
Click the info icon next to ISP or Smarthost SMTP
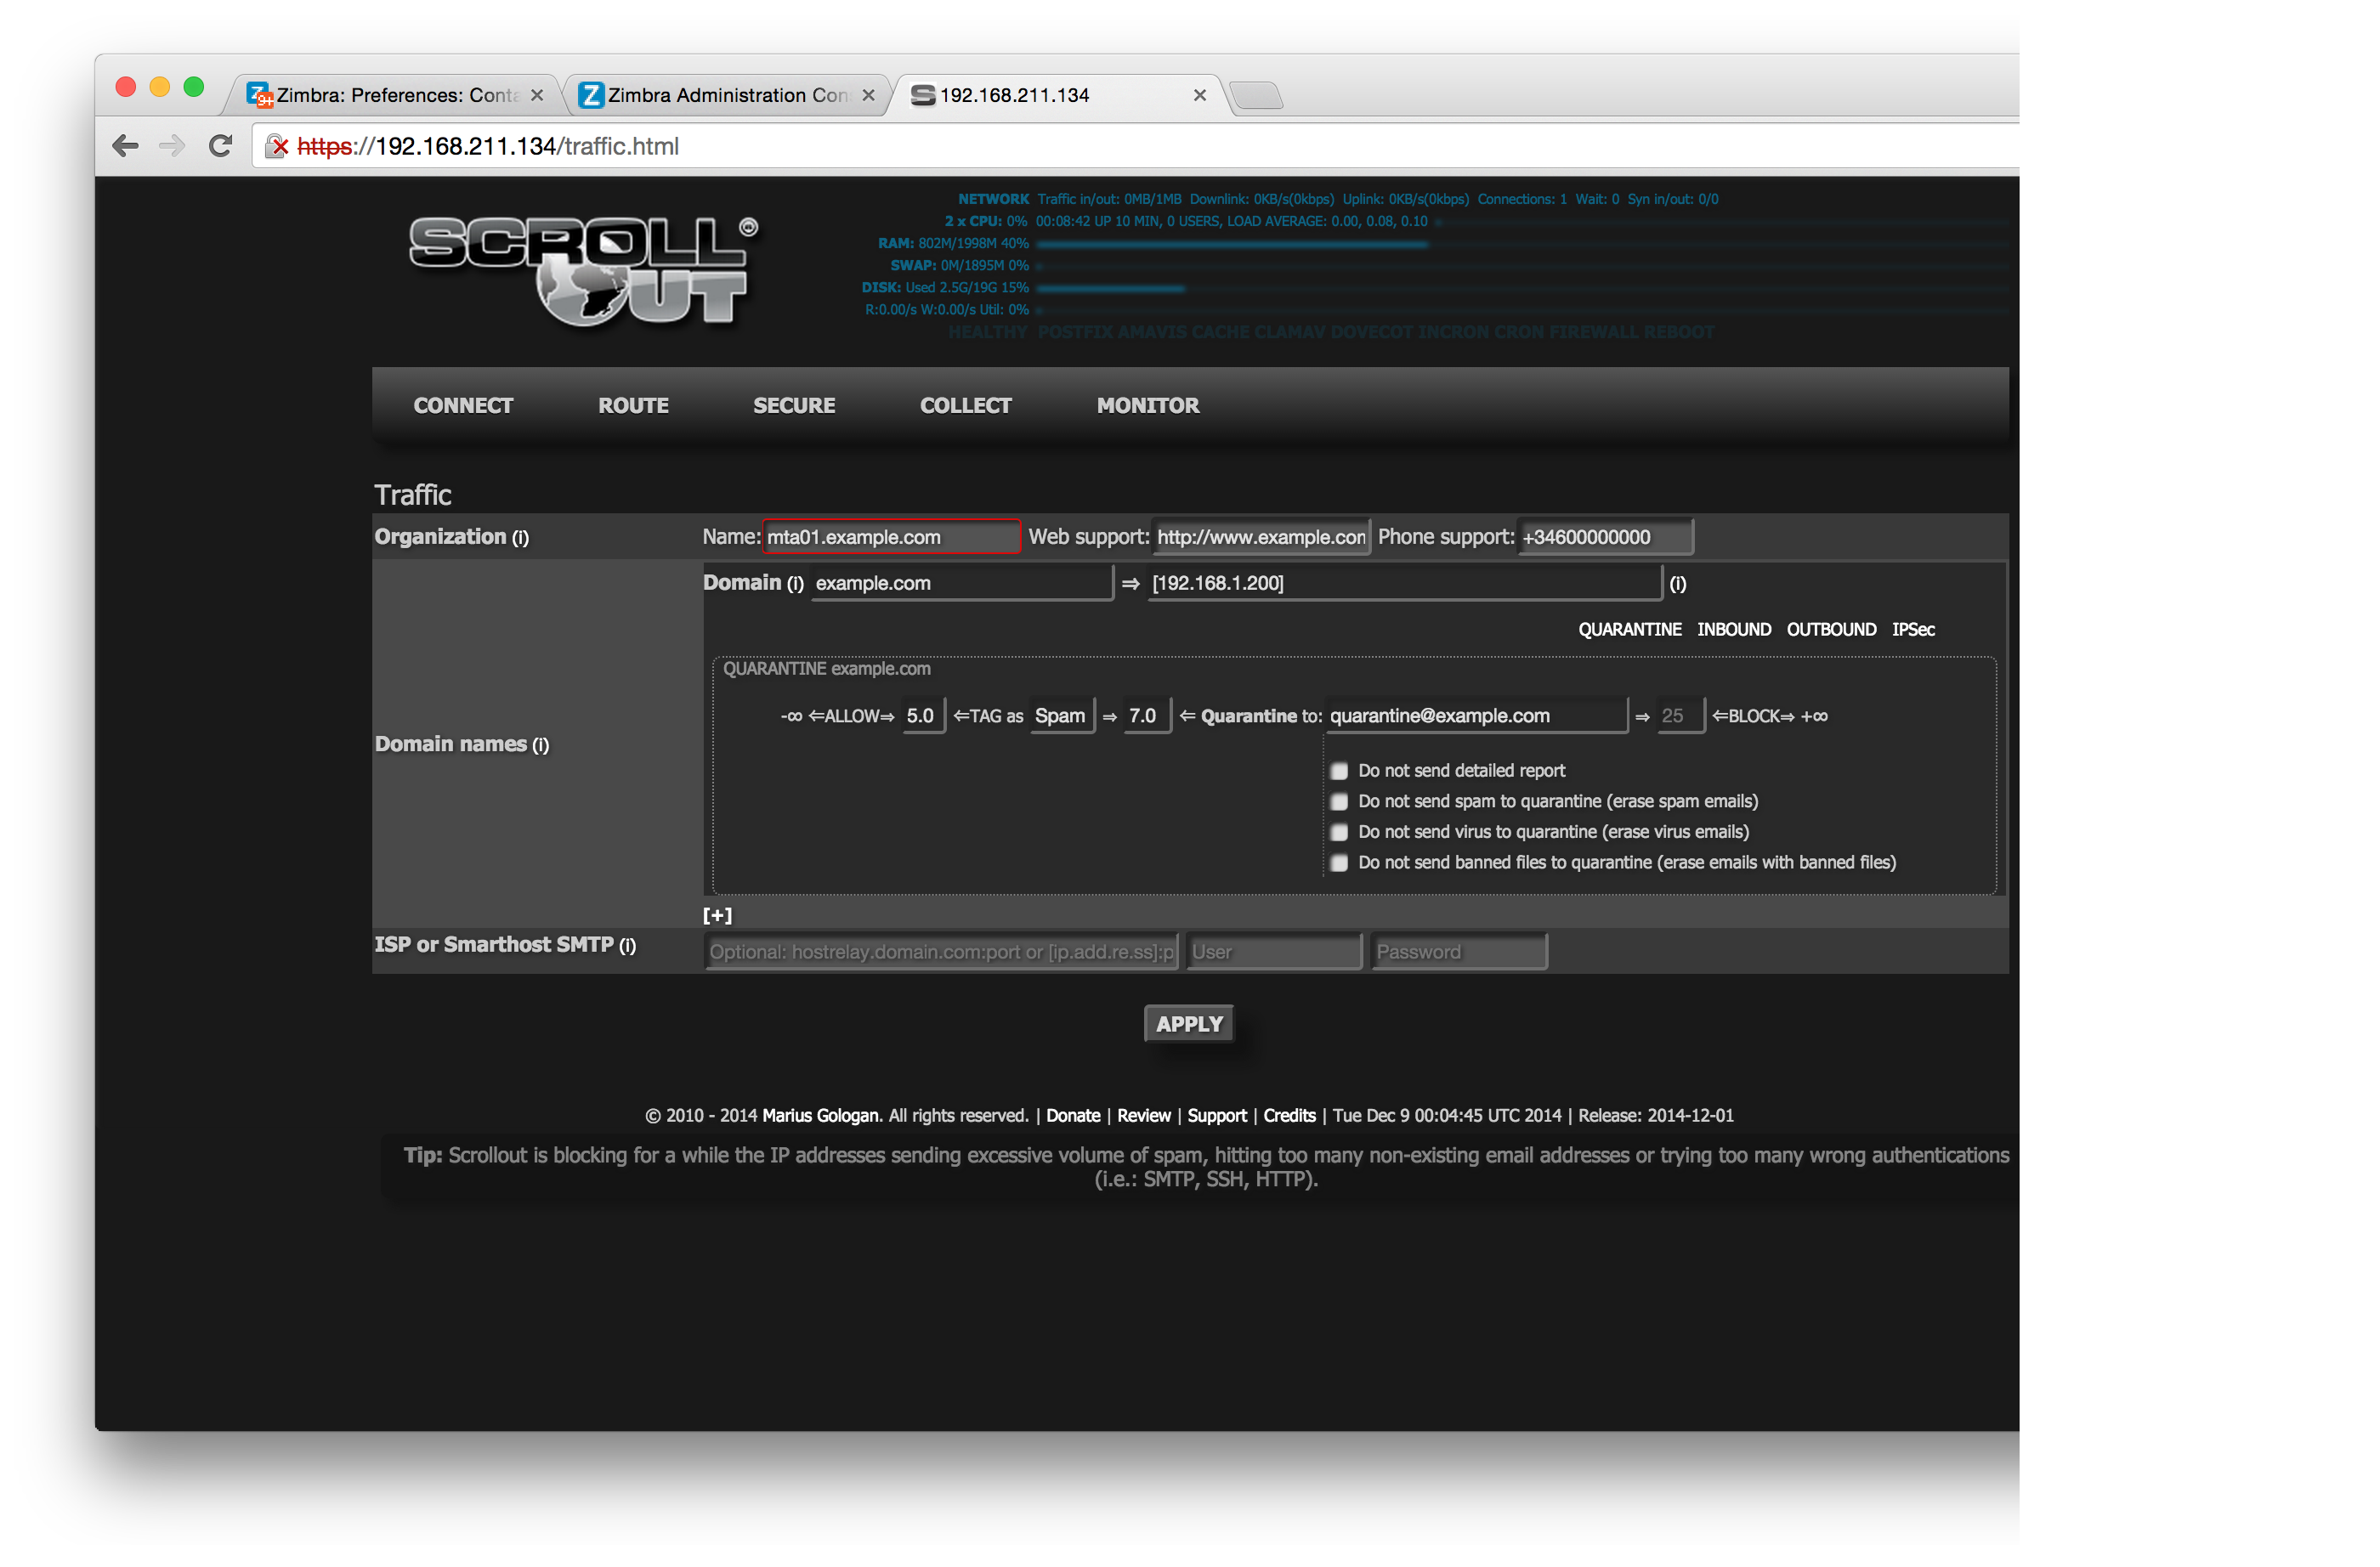627,946
